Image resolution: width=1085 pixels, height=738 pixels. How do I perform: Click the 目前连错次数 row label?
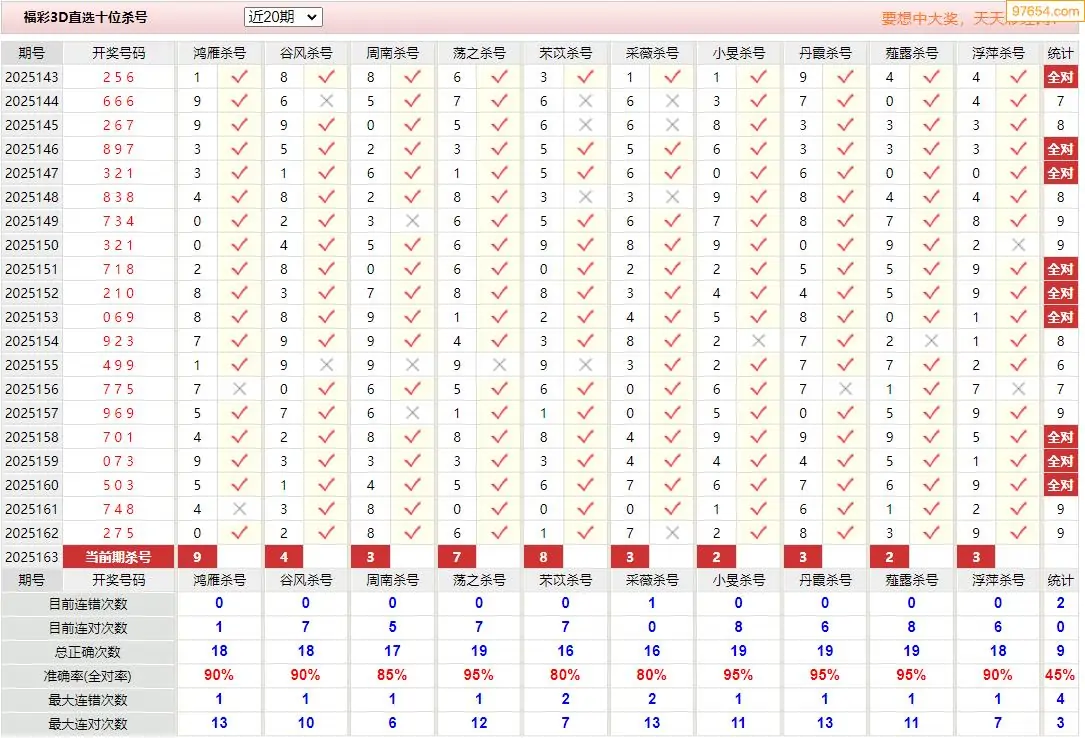click(x=88, y=604)
